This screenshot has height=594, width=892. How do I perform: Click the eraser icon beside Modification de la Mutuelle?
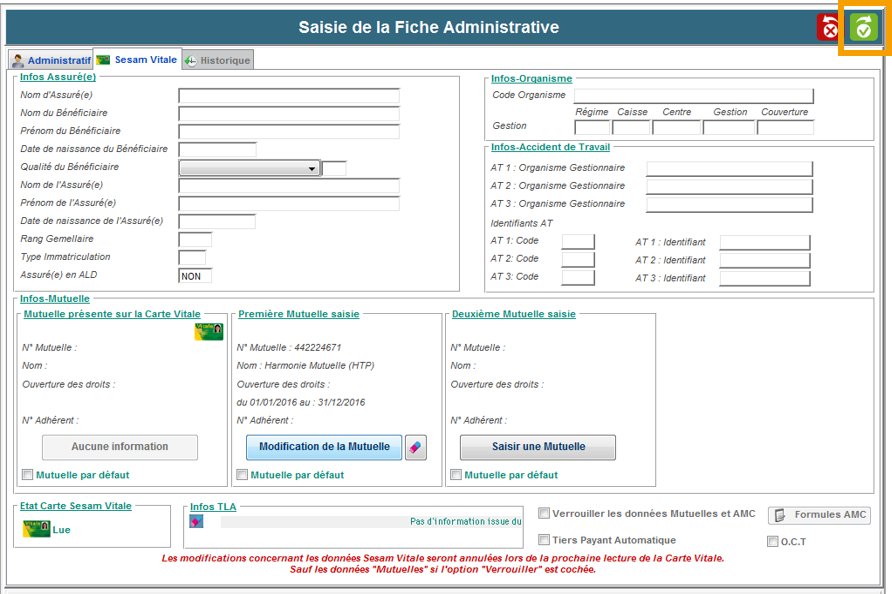coord(416,447)
